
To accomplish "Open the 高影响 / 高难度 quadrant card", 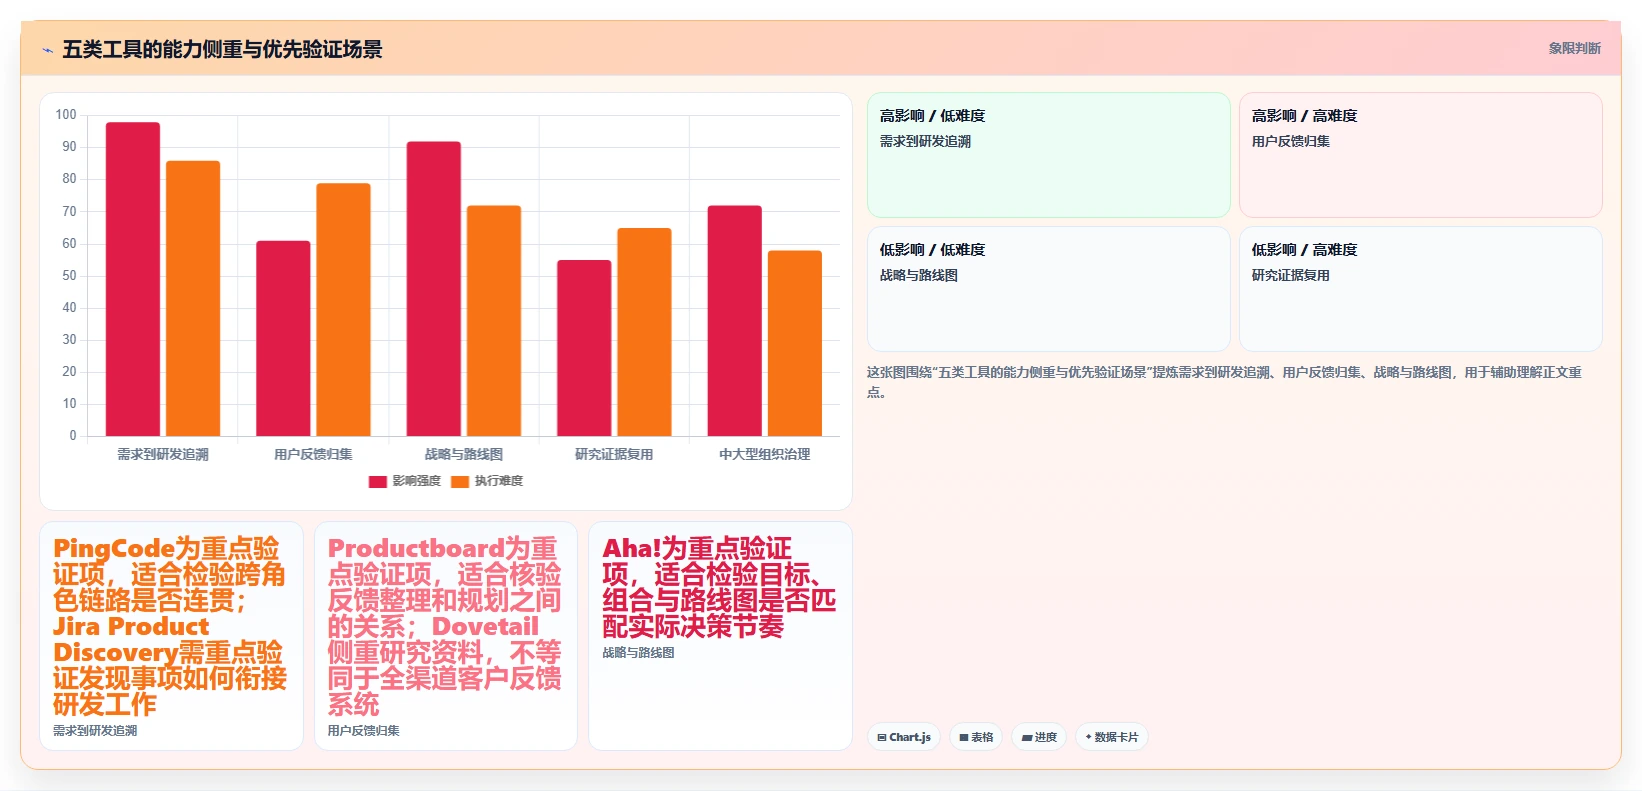I will 1420,155.
